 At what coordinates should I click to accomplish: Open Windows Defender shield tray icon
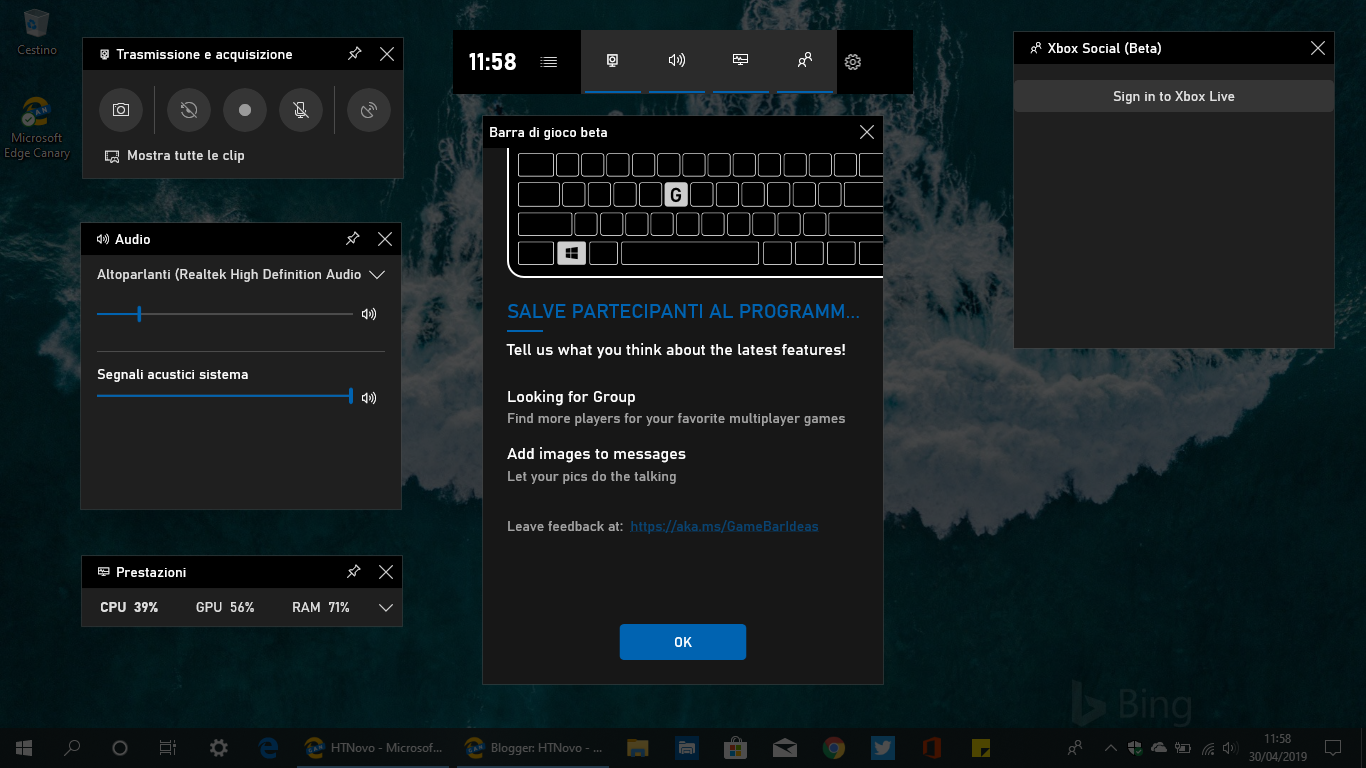(1135, 748)
